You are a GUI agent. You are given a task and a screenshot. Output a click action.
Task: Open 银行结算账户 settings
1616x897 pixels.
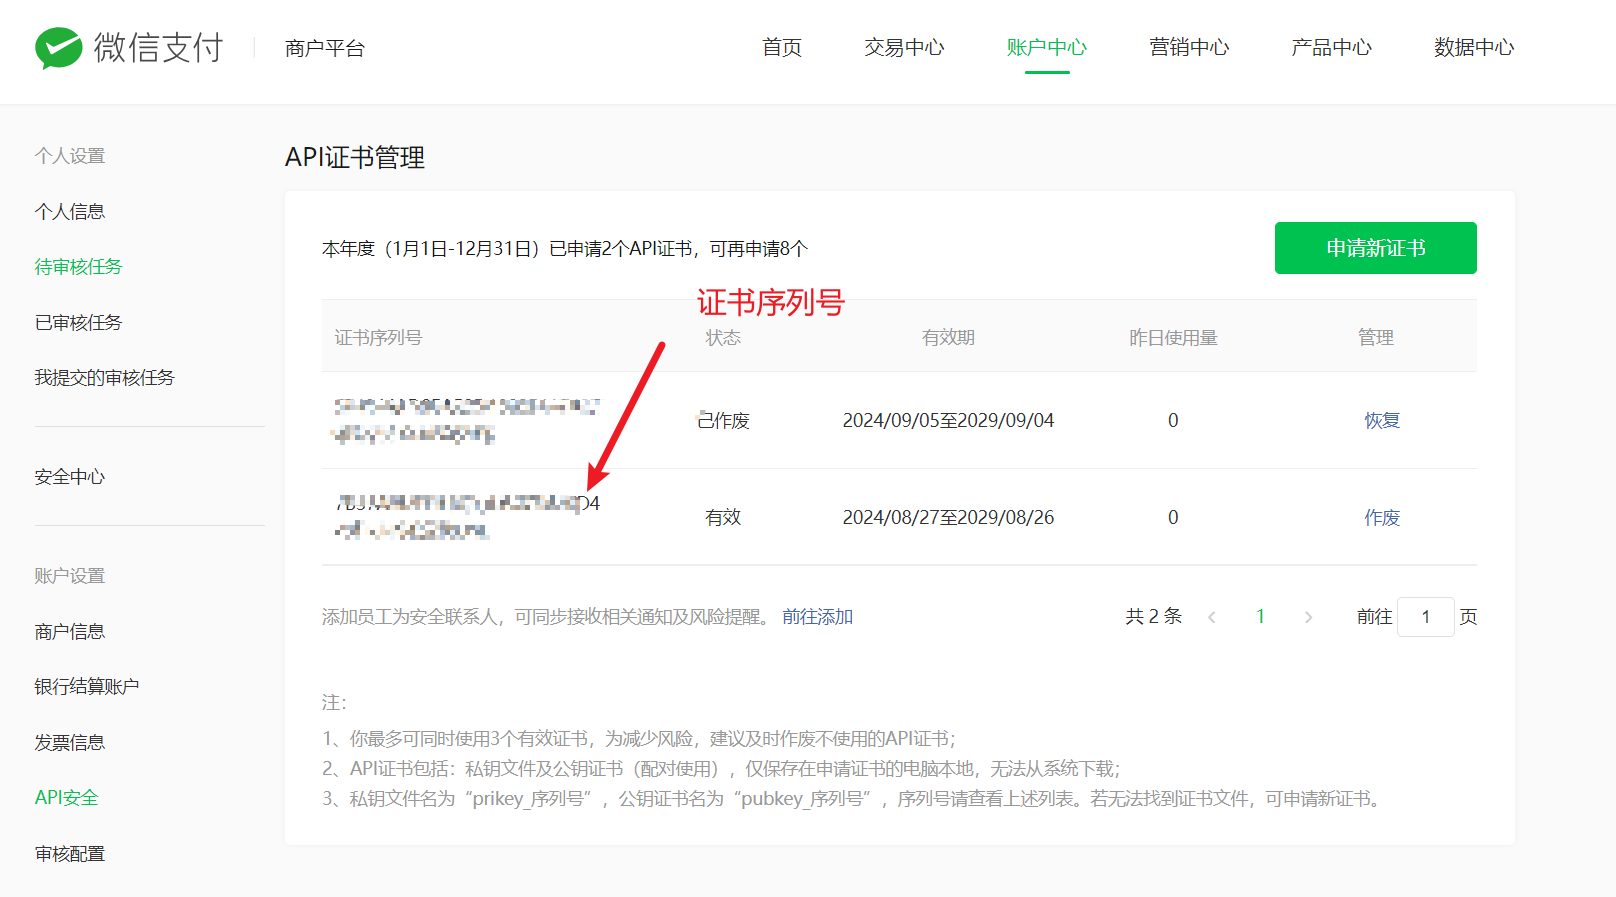click(87, 686)
